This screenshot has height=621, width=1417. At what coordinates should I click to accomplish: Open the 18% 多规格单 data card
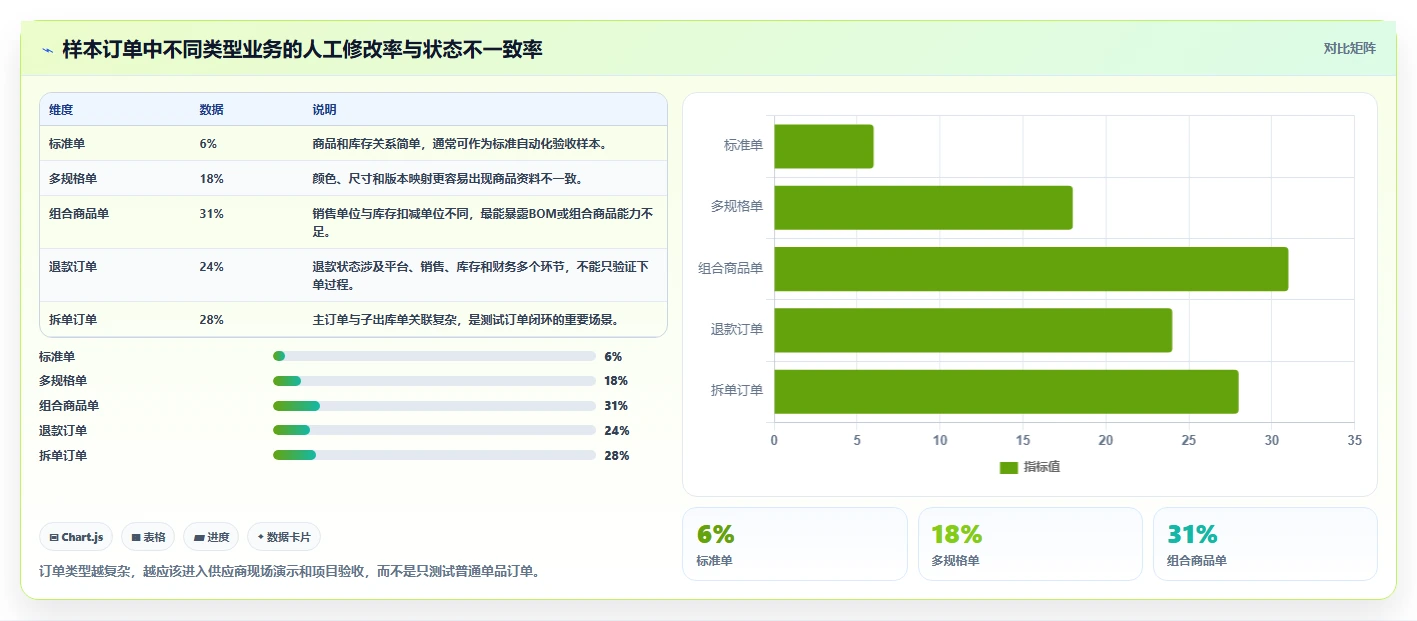pos(1030,544)
